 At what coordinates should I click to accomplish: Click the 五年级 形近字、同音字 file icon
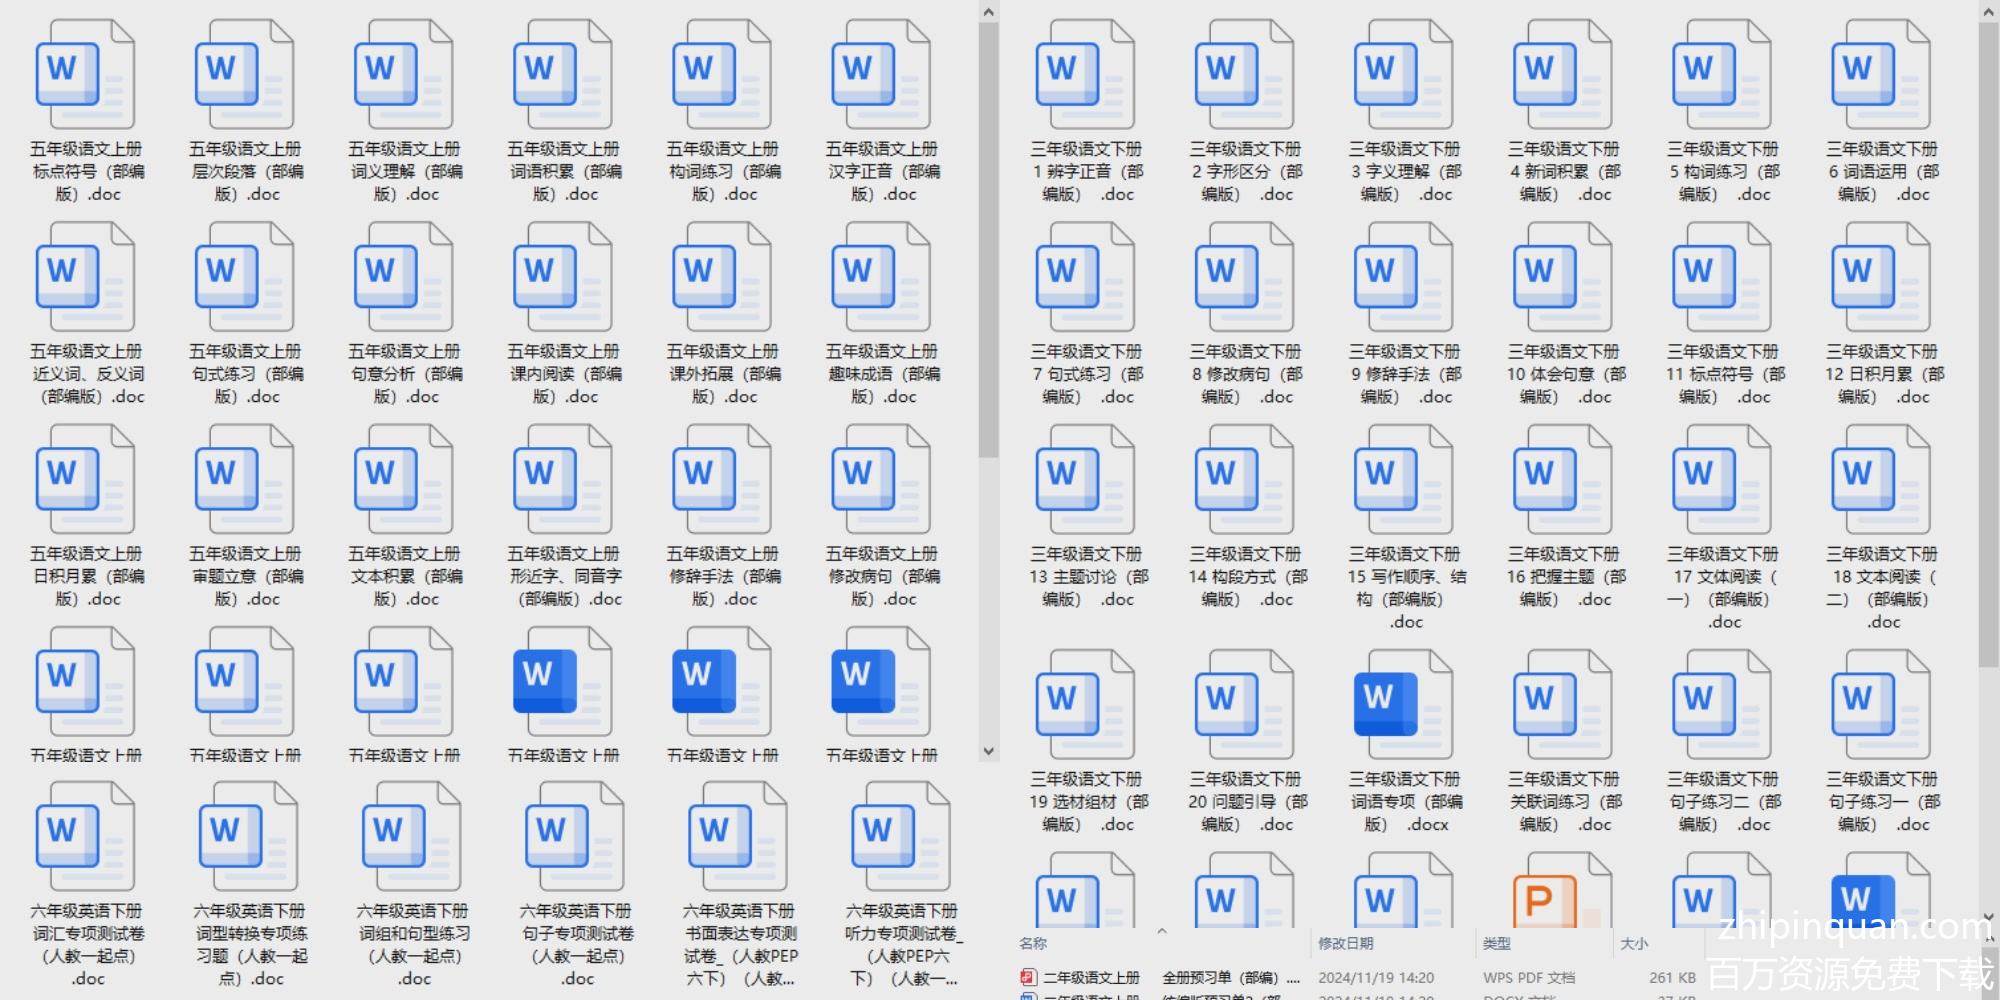click(562, 479)
